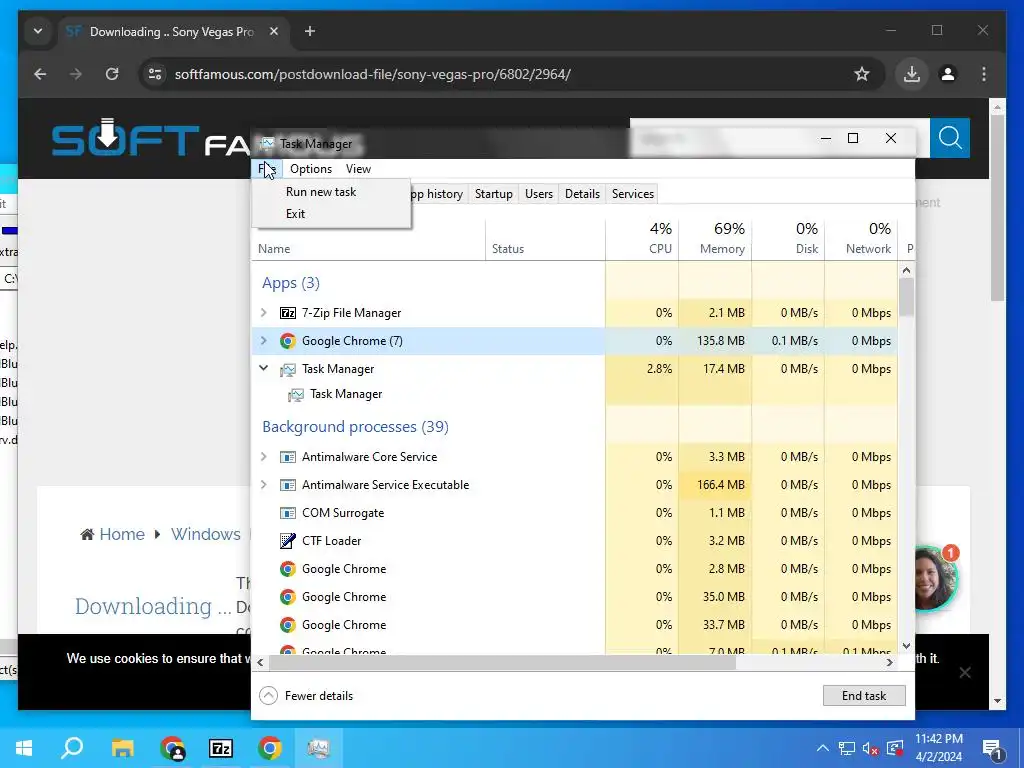Screen dimensions: 1024x768
Task: Click the Task Manager child process icon
Action: click(296, 394)
